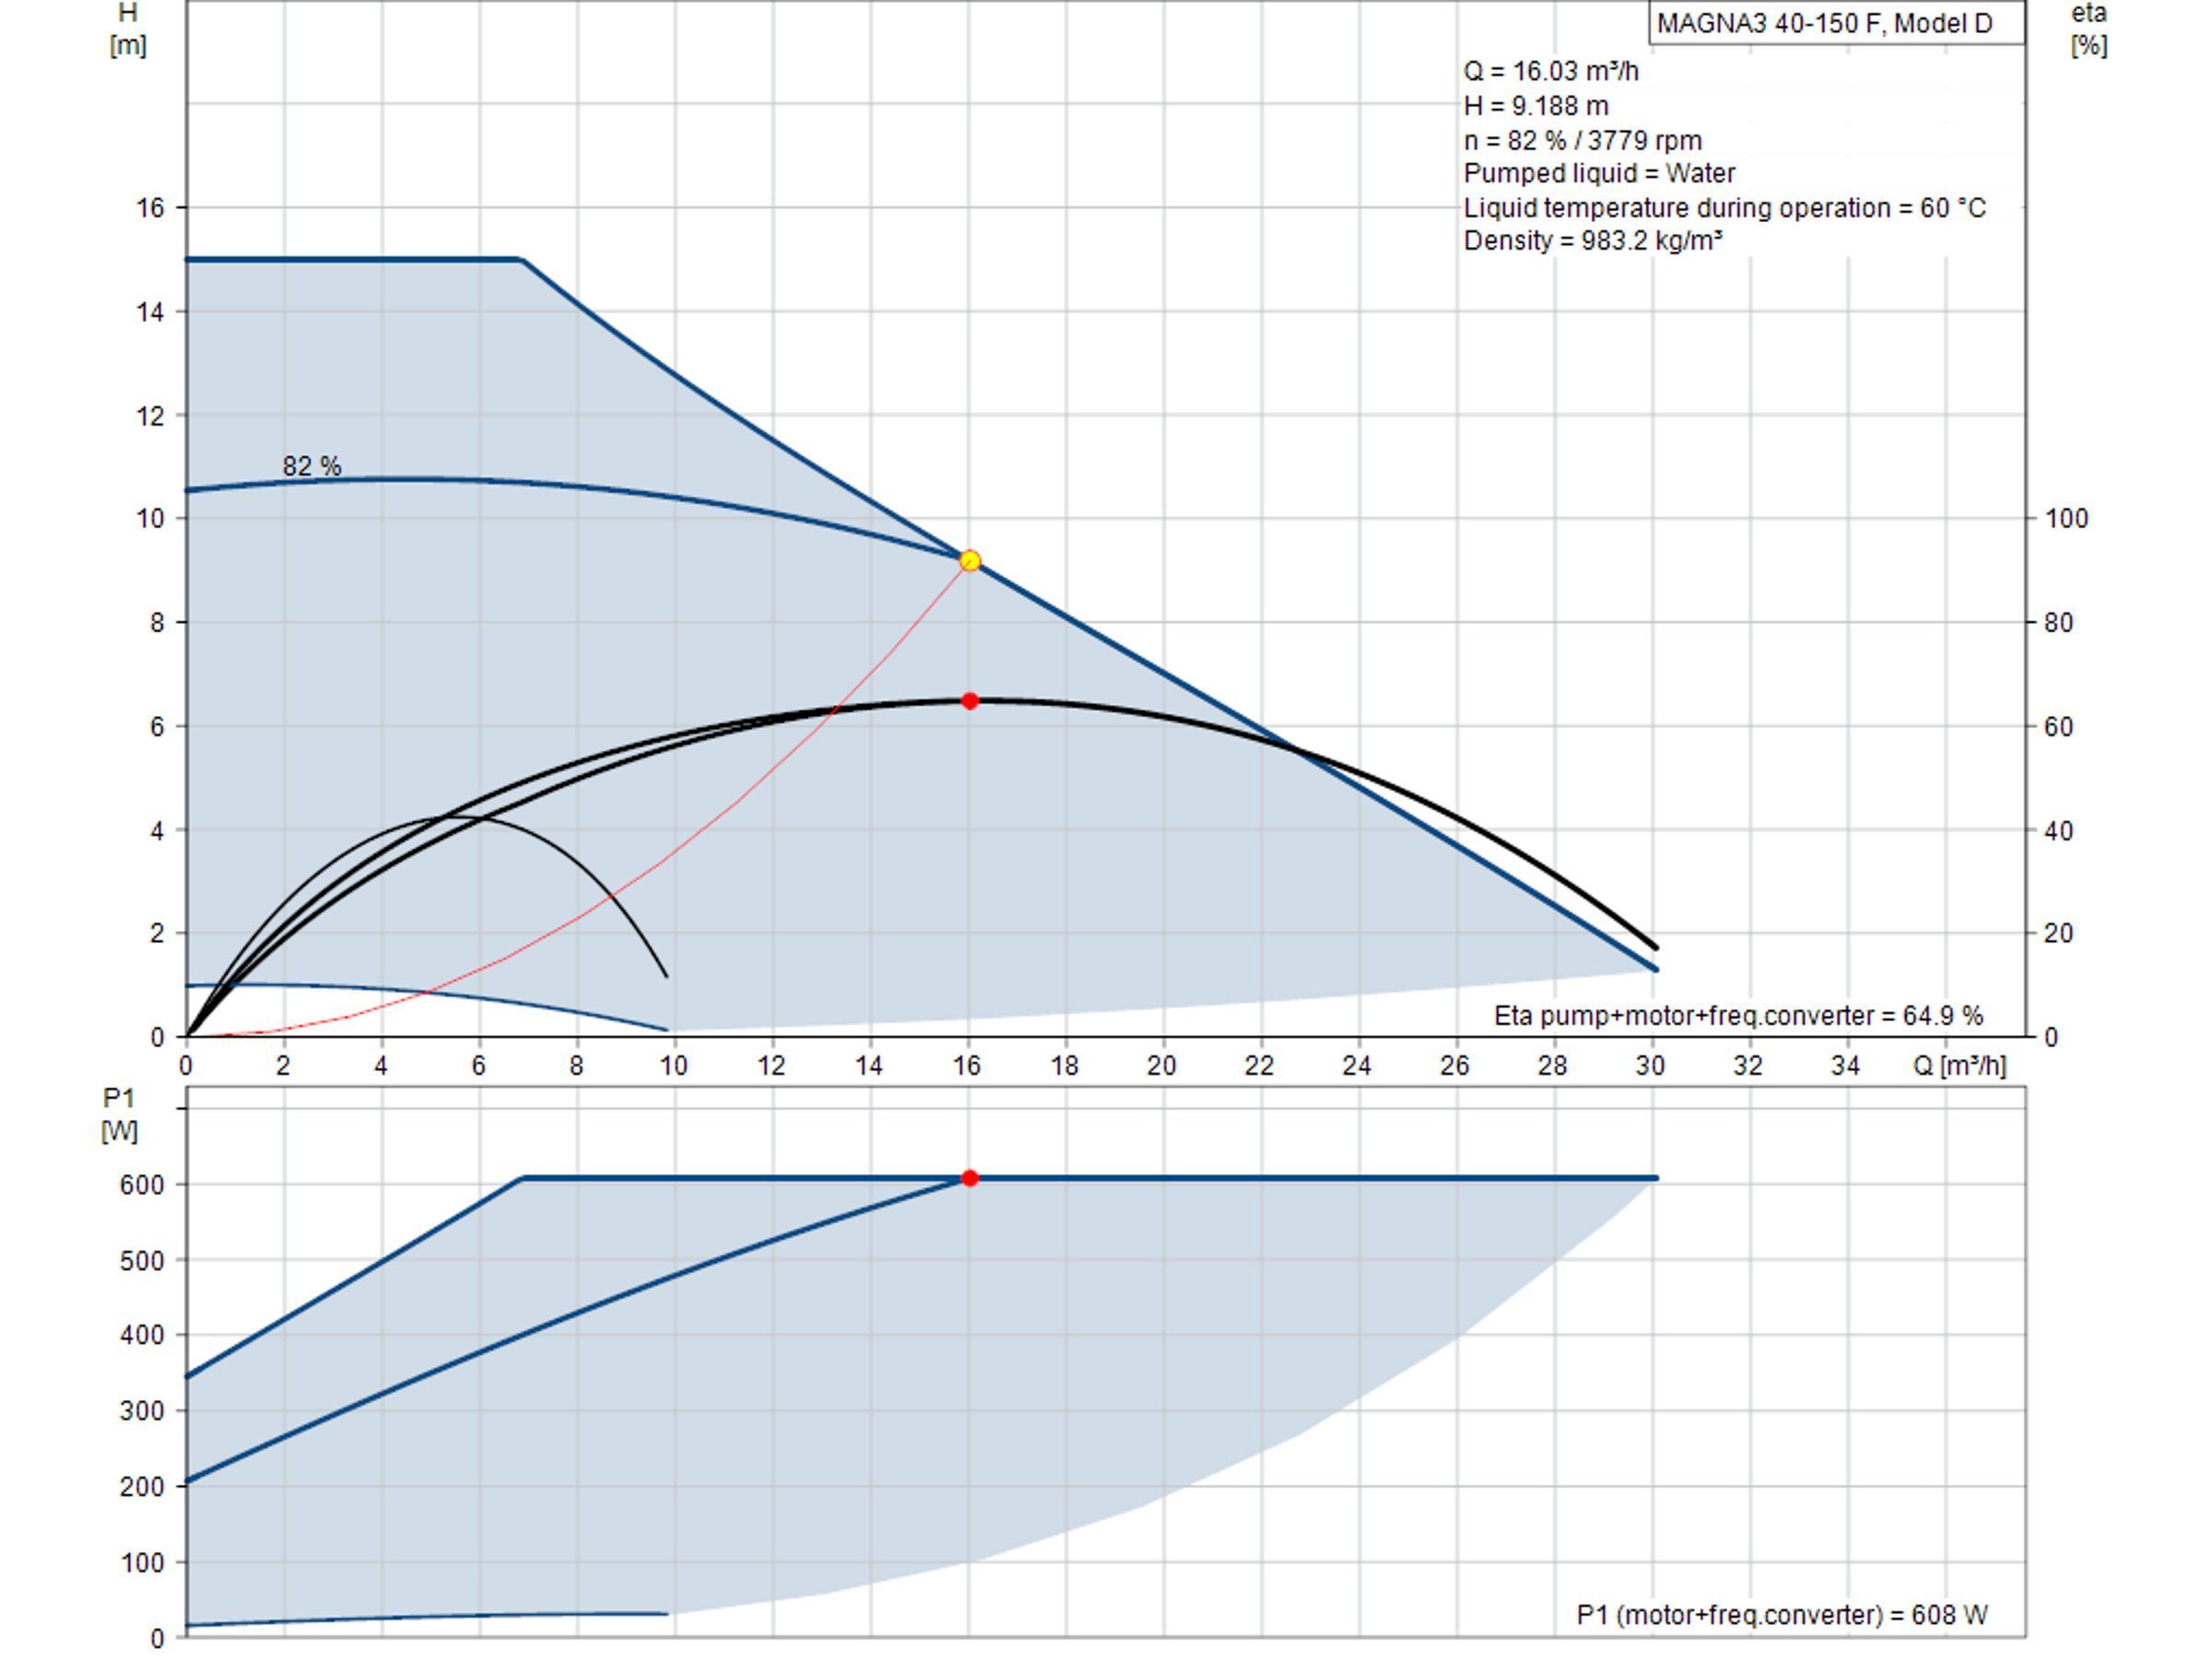
Task: Click the P1 [W] axis label
Action: pyautogui.click(x=120, y=1115)
